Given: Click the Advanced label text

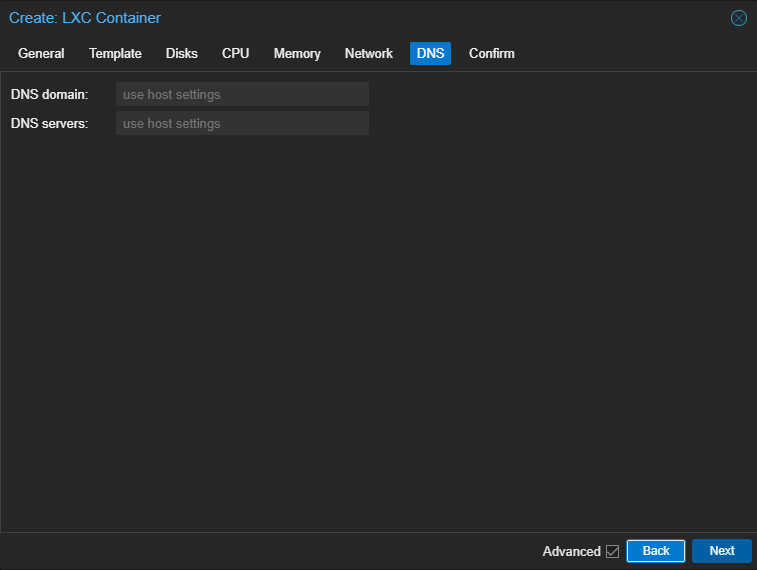Looking at the screenshot, I should (x=572, y=551).
